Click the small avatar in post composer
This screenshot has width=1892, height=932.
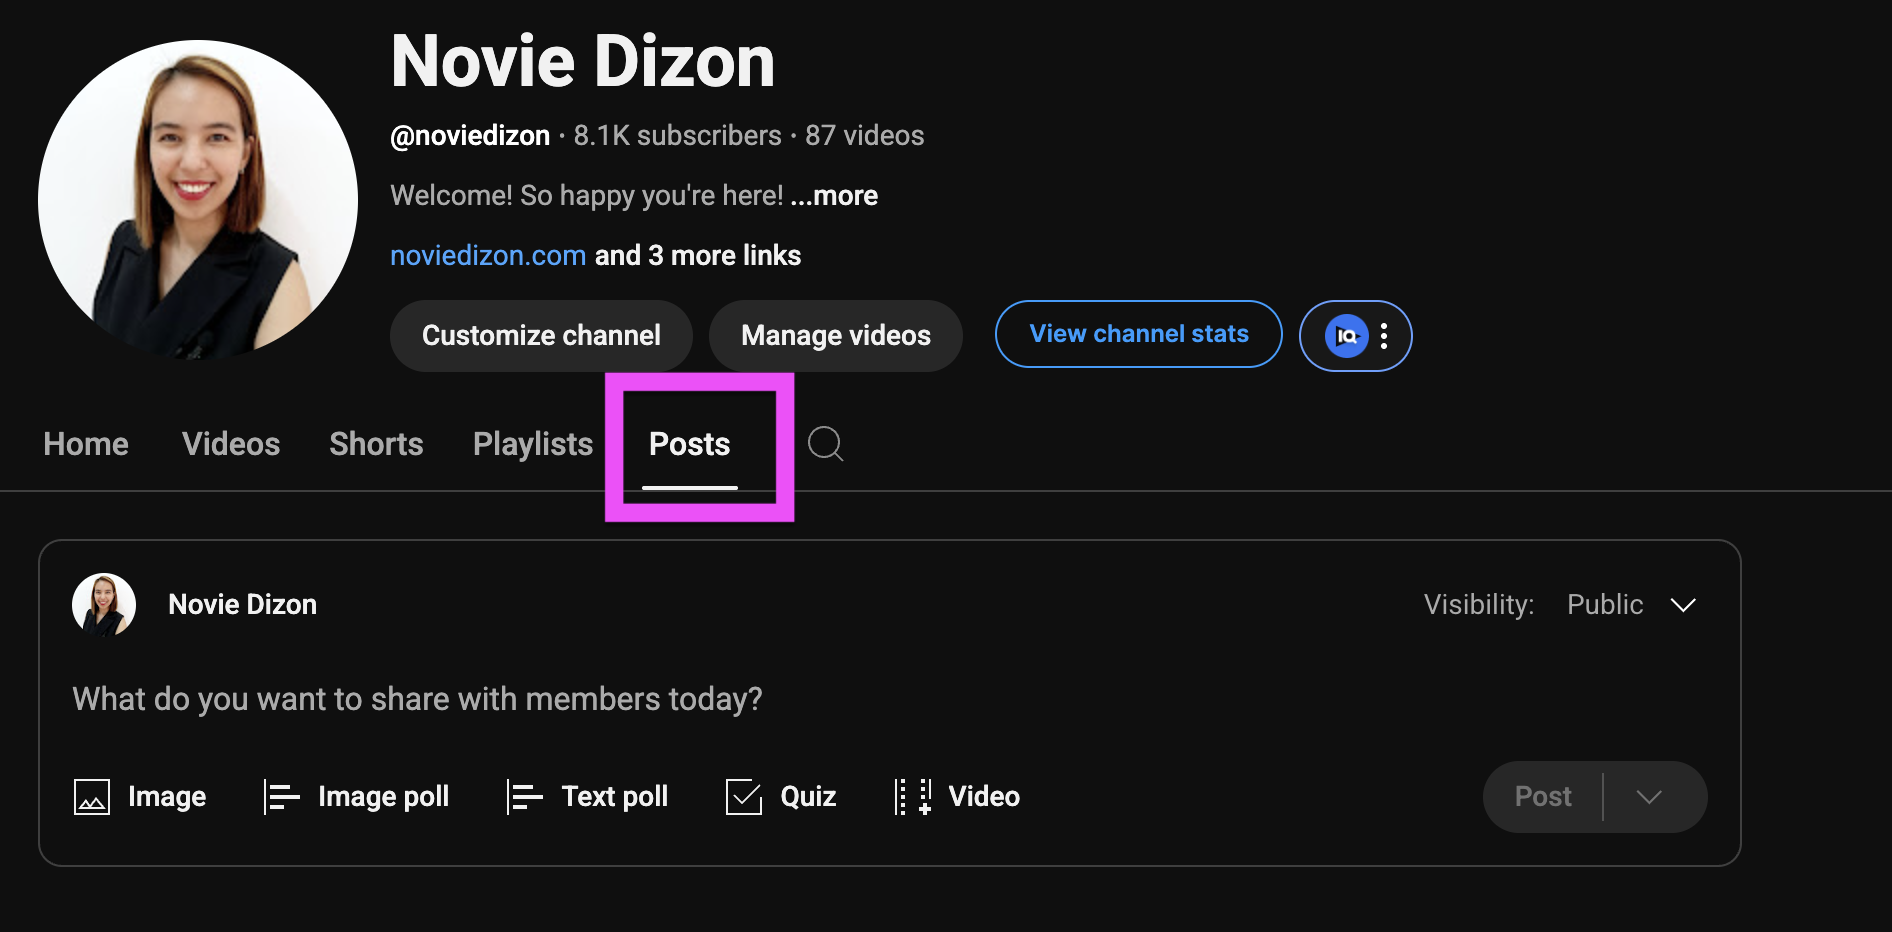coord(104,605)
